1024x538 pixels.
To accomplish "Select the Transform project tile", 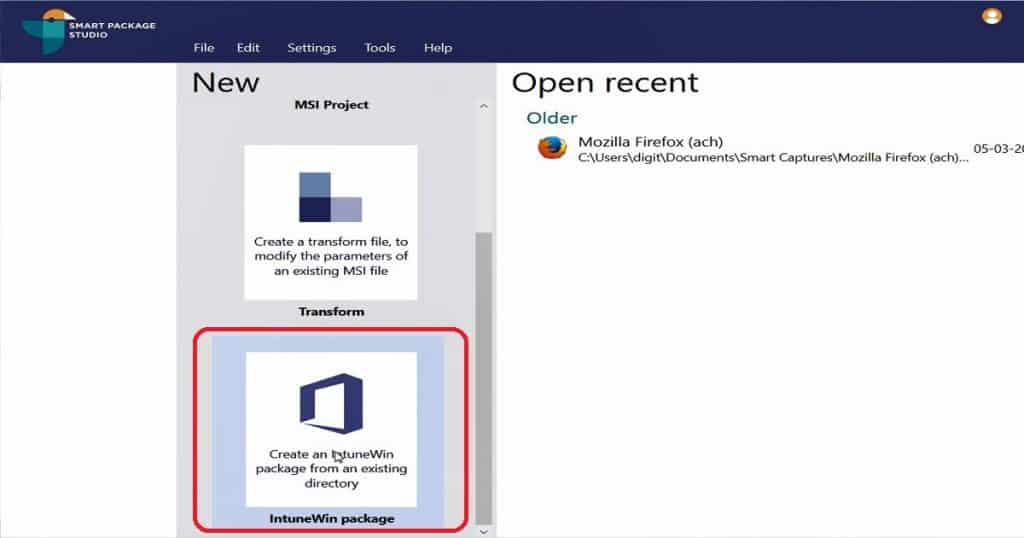I will click(330, 223).
